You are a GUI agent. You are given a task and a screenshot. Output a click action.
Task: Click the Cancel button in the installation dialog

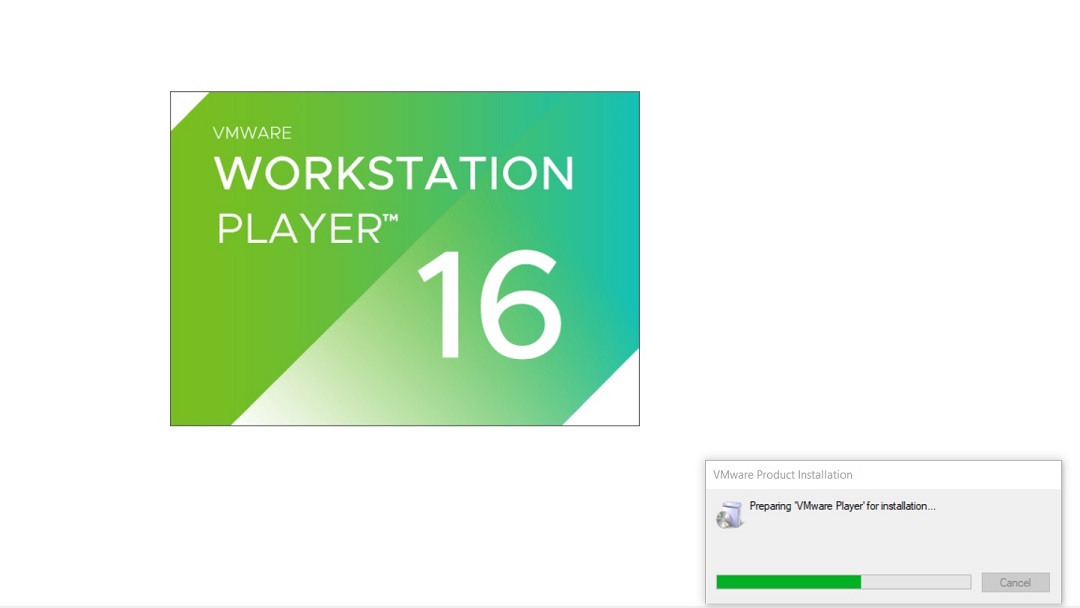pyautogui.click(x=1015, y=583)
